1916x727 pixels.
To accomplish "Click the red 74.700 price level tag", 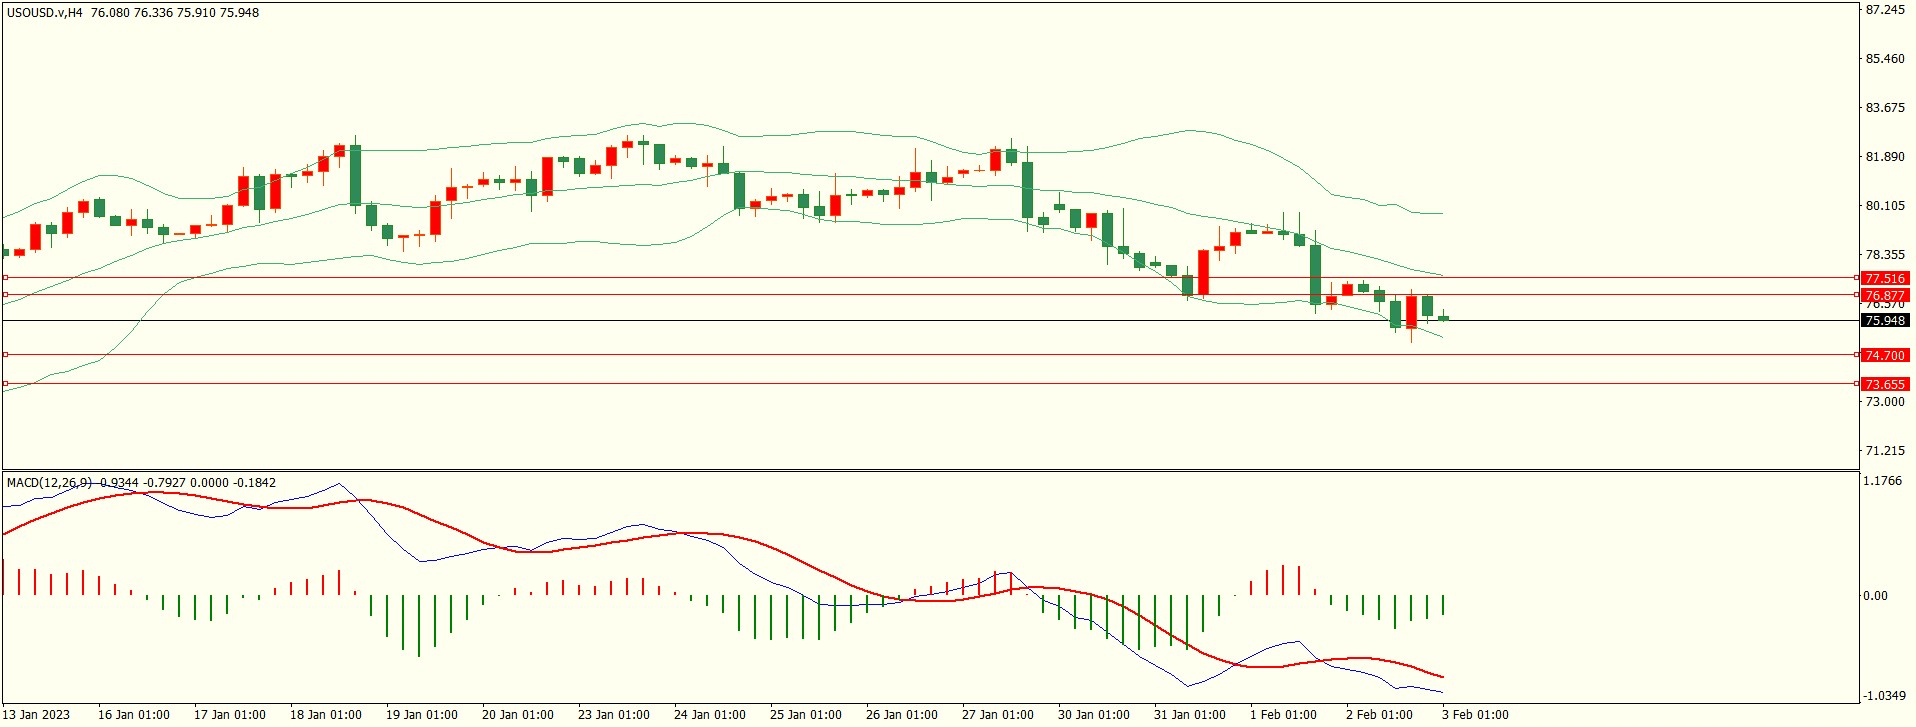I will (x=1884, y=355).
